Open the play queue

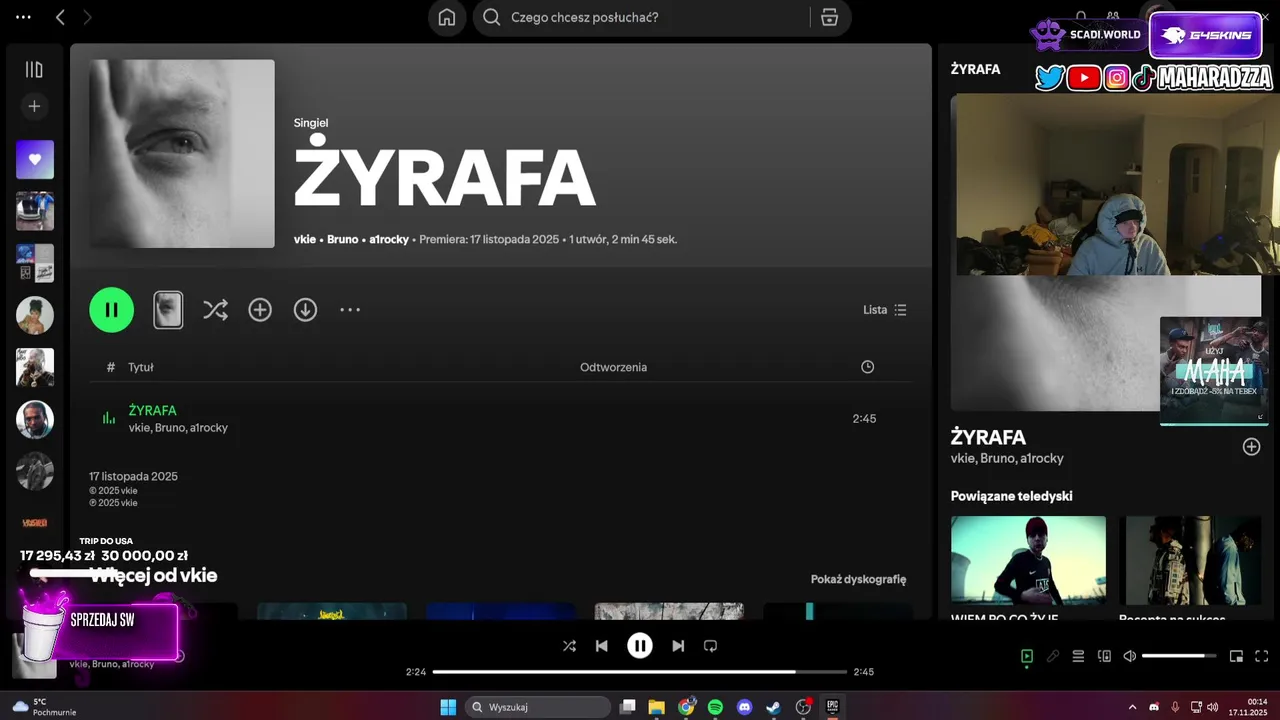(1078, 656)
